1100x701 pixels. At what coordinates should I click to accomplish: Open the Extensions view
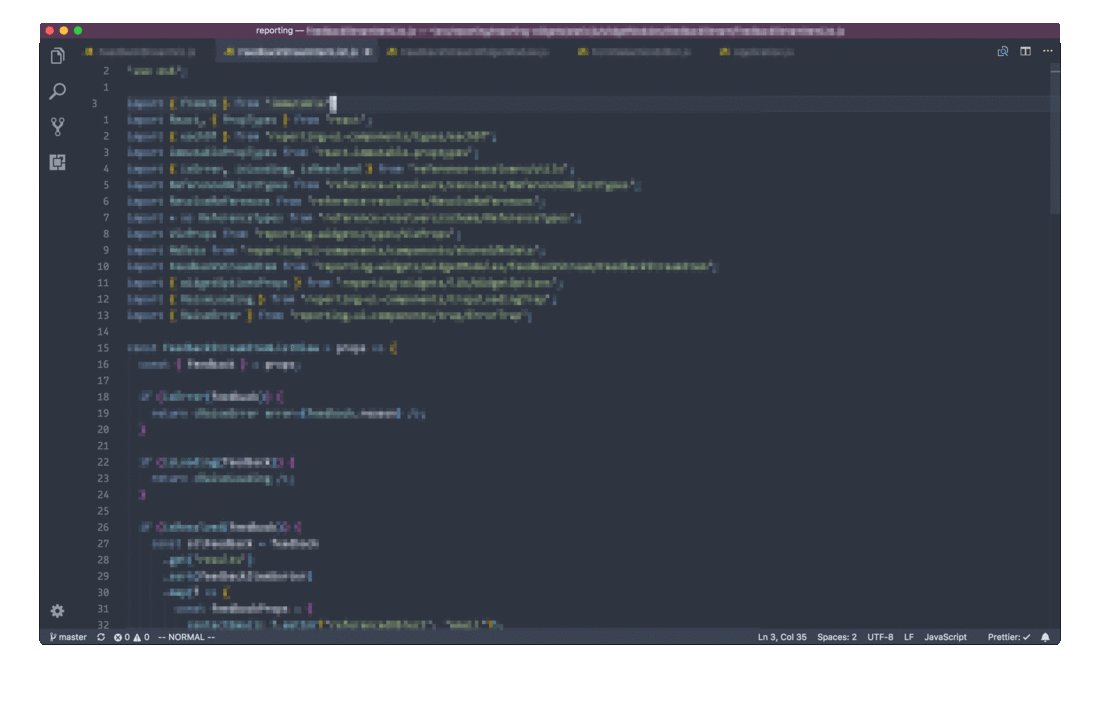point(57,160)
